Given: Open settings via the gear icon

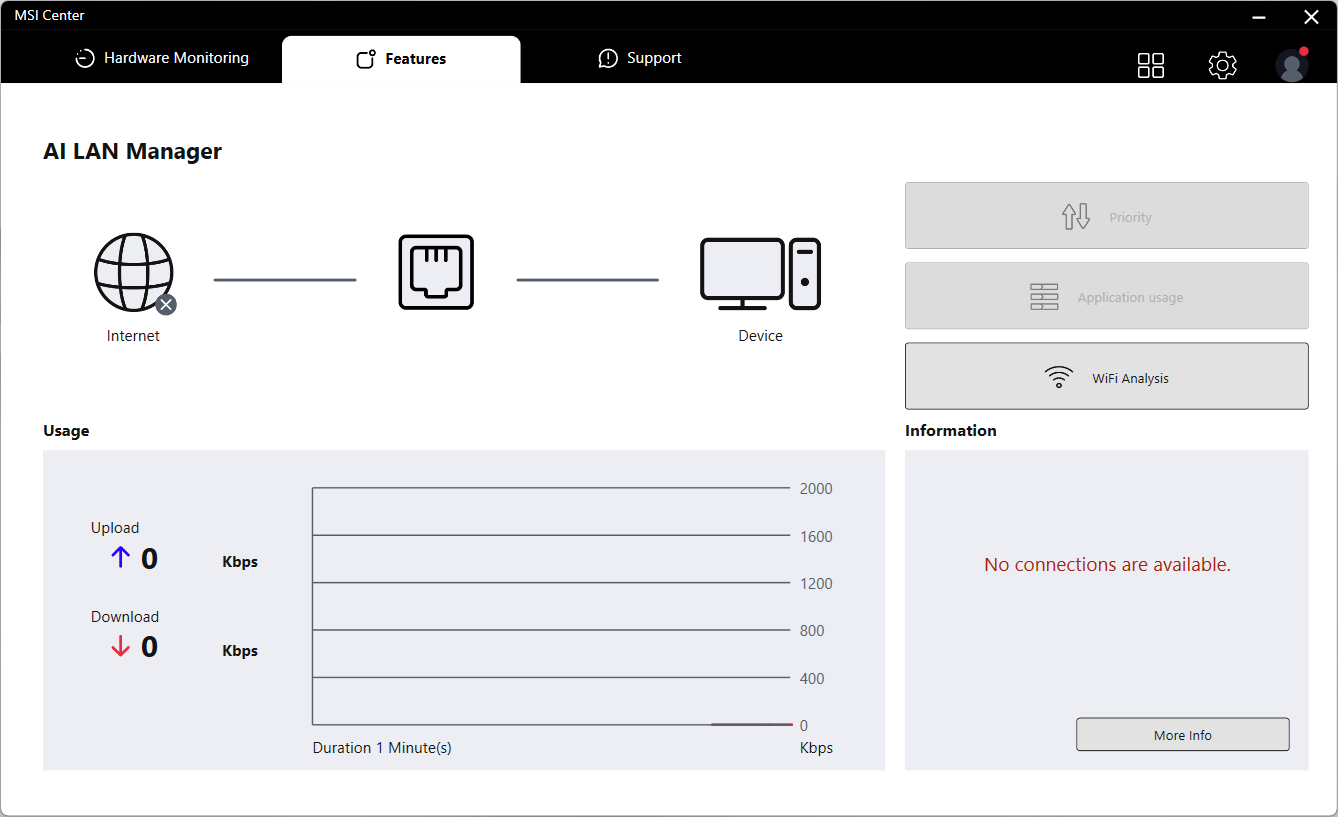Looking at the screenshot, I should point(1222,66).
